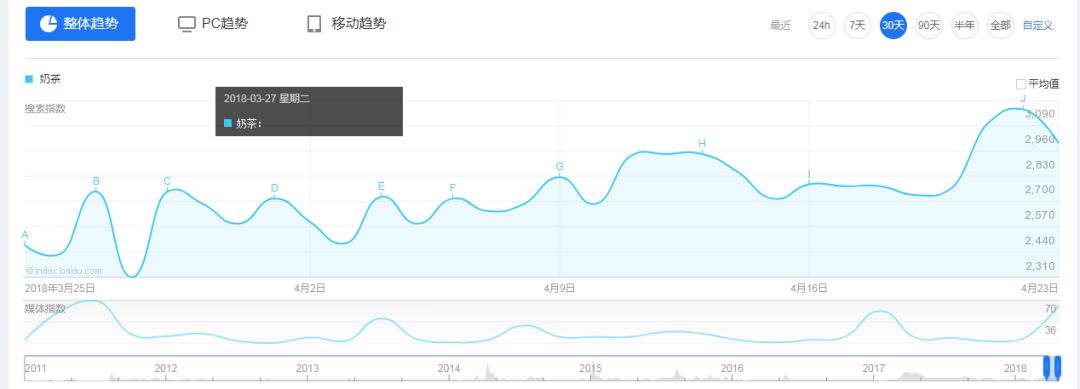Select news marker B on the chart

(x=96, y=182)
